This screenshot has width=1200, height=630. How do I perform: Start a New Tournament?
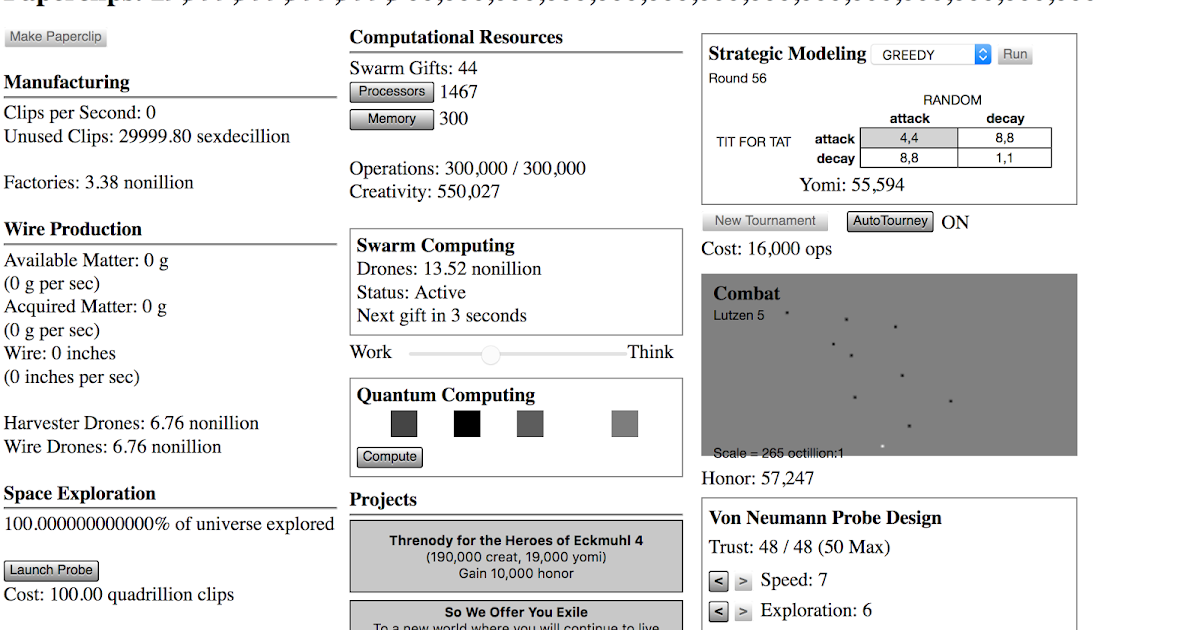click(766, 221)
